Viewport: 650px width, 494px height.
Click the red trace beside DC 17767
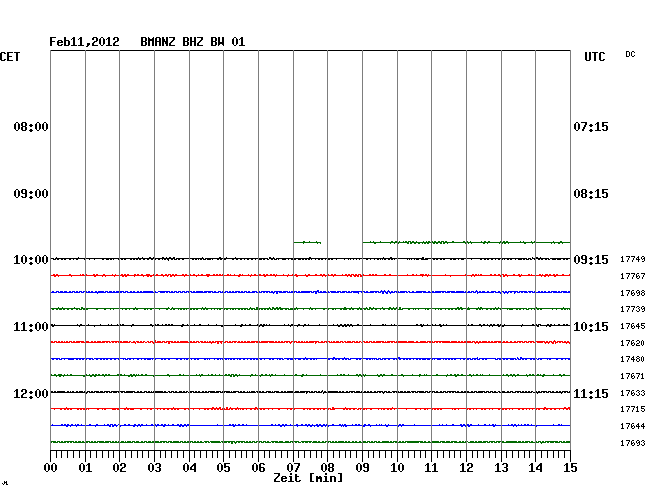pyautogui.click(x=310, y=275)
